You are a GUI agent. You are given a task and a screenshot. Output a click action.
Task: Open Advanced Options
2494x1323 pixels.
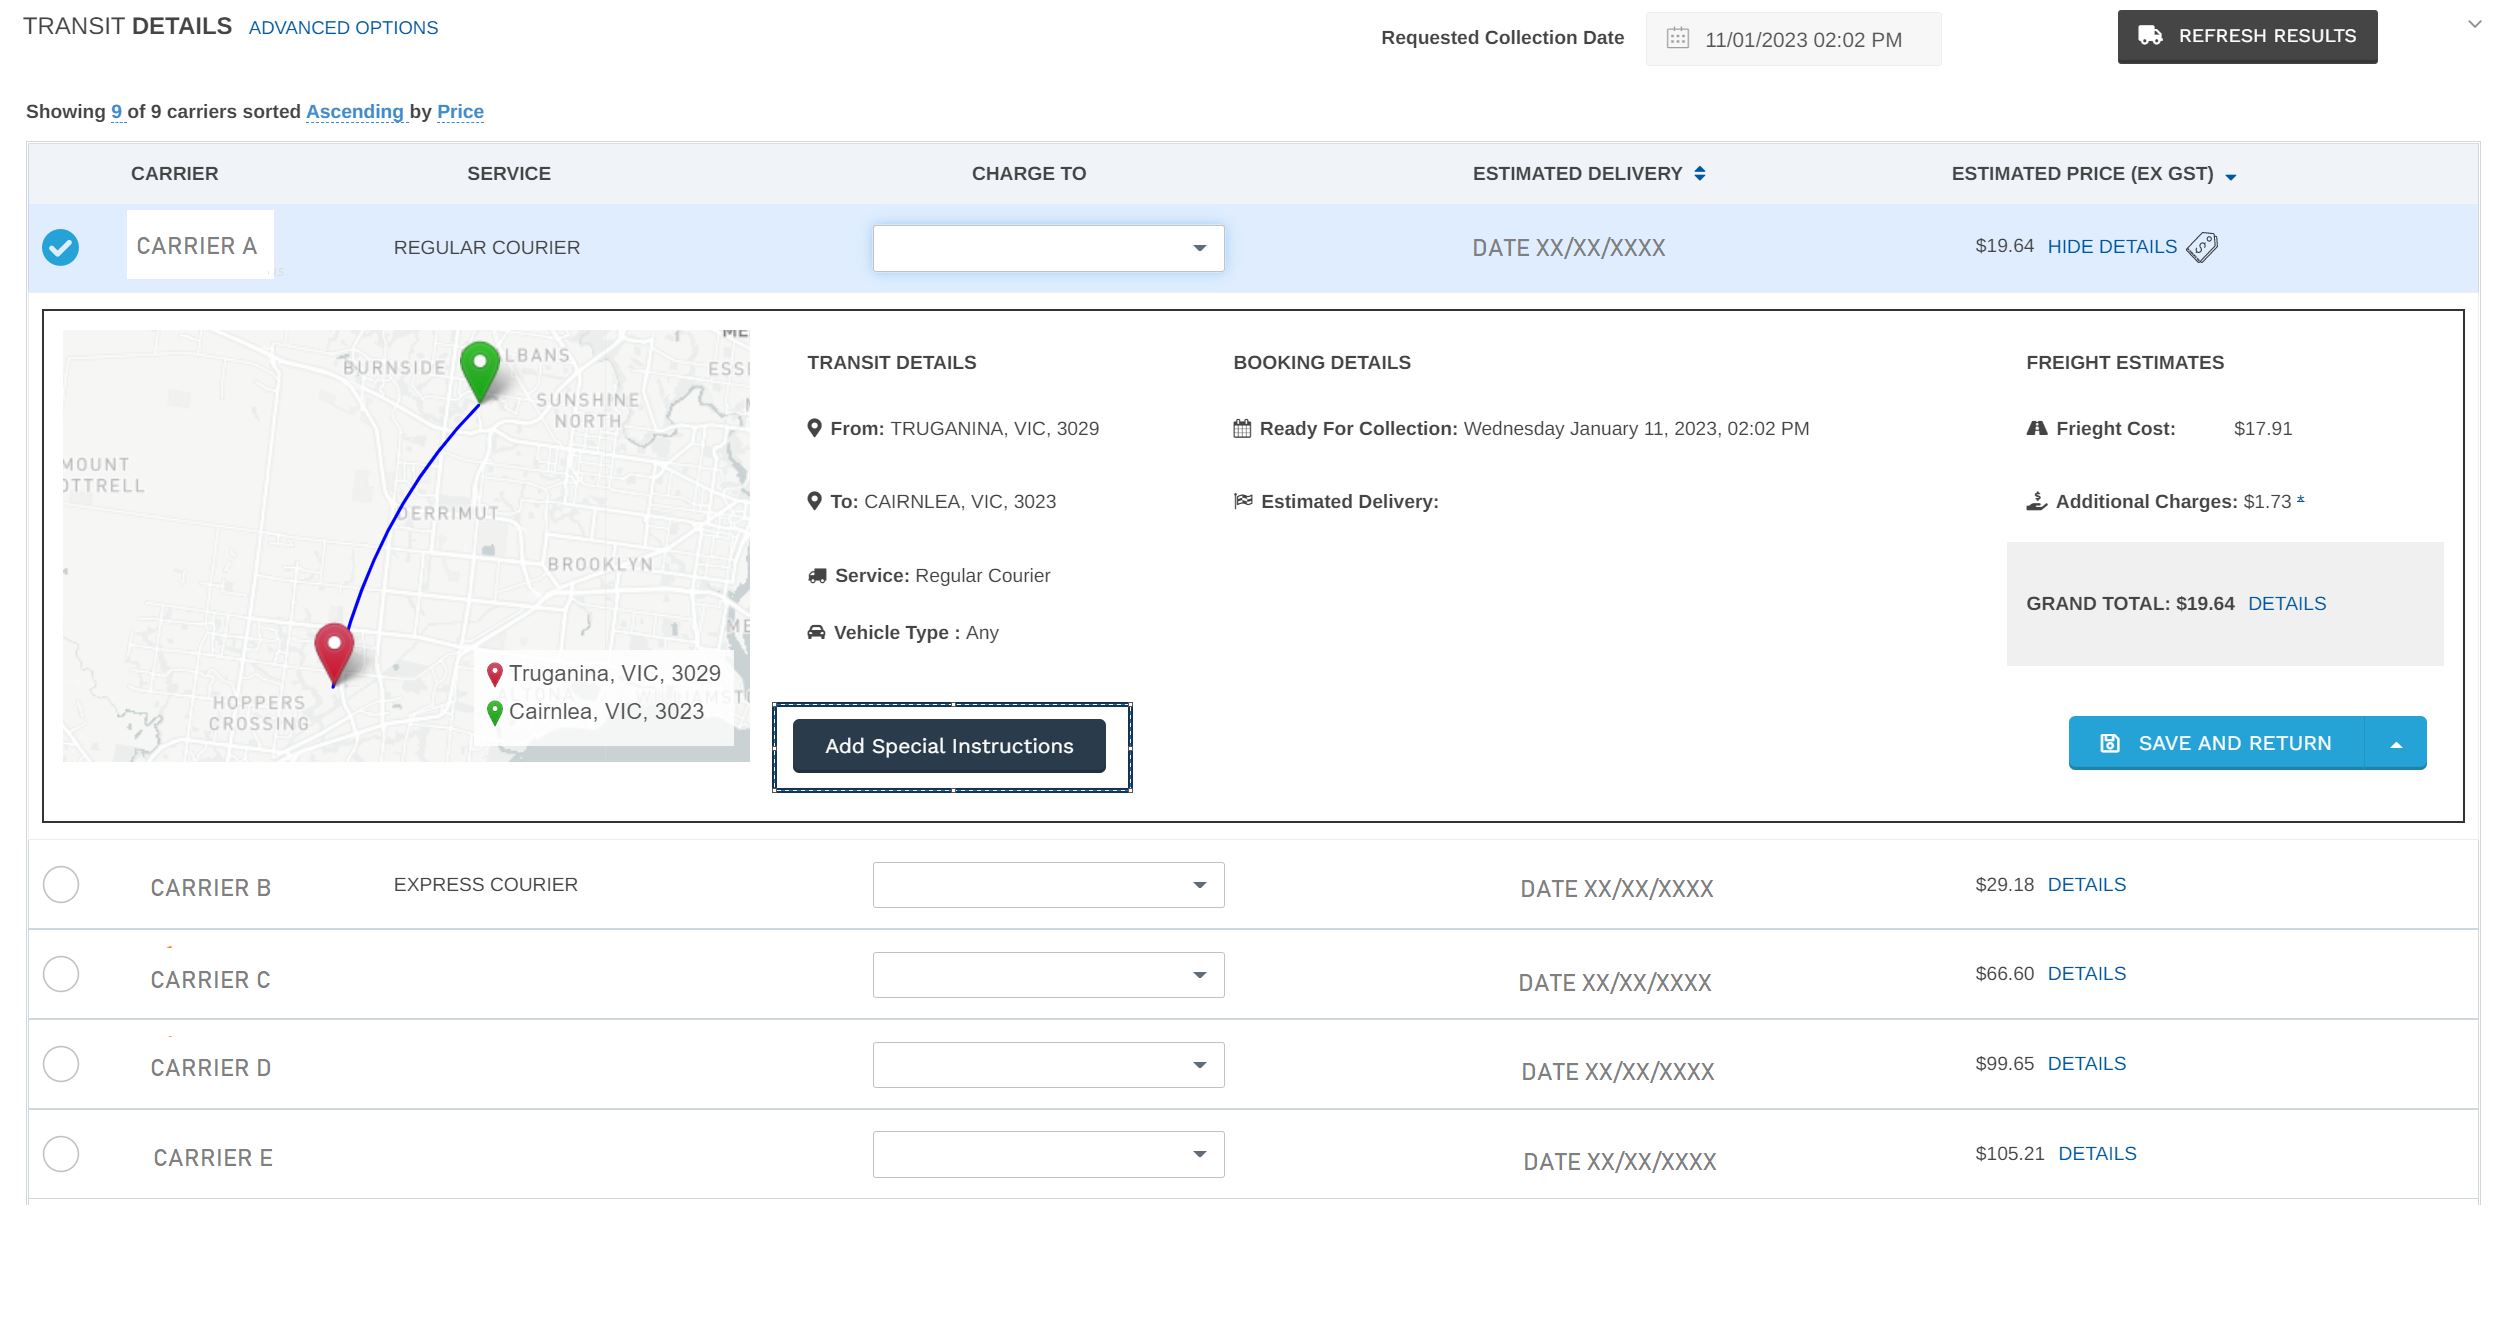[x=343, y=28]
